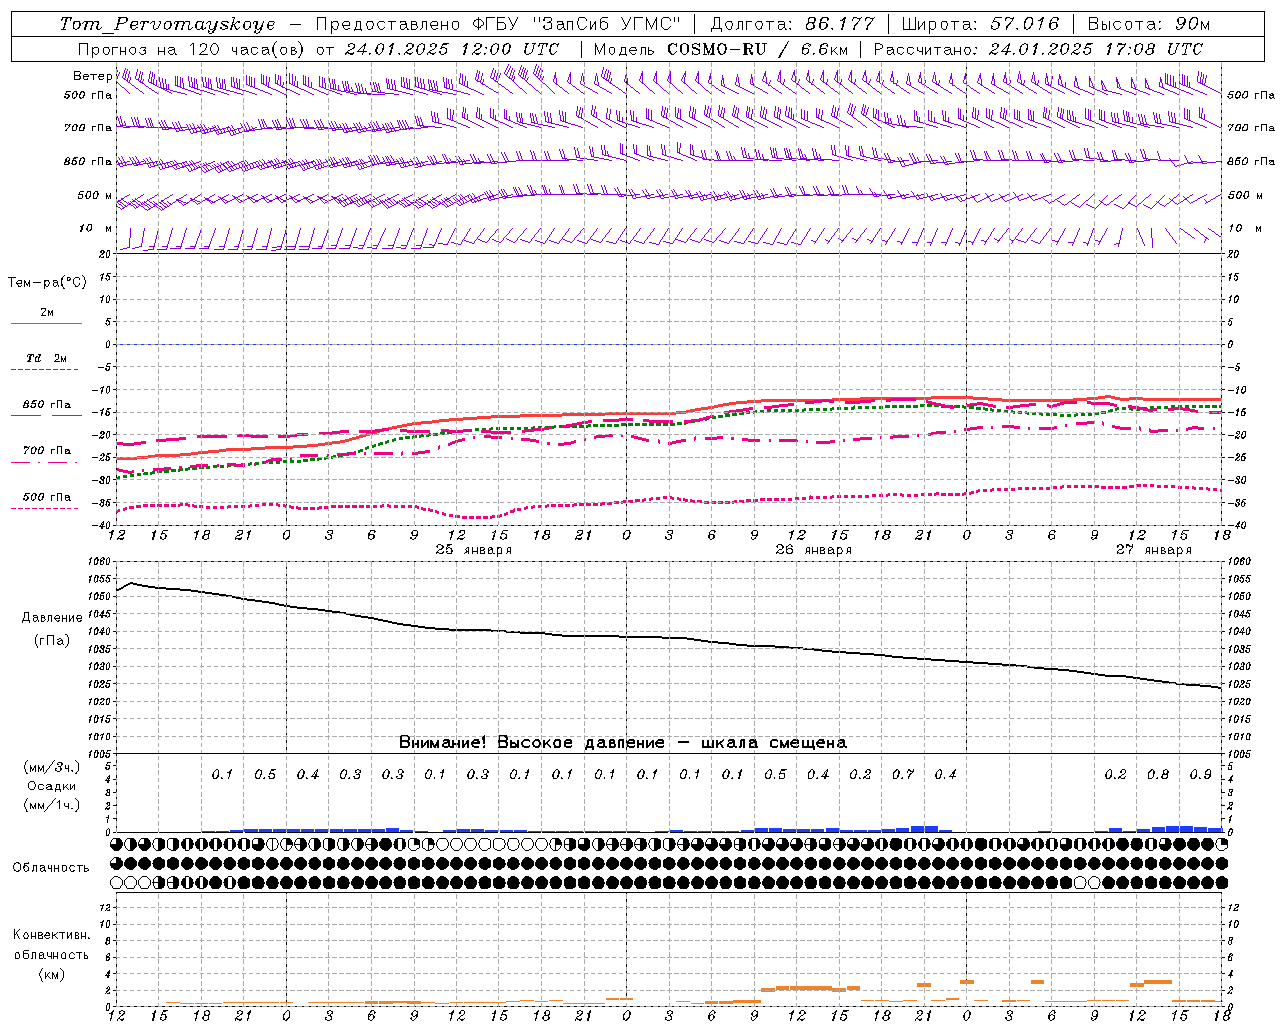Screen dimensions: 1280x1024
Task: Click the solid red line sample under '2м'
Action: (46, 324)
